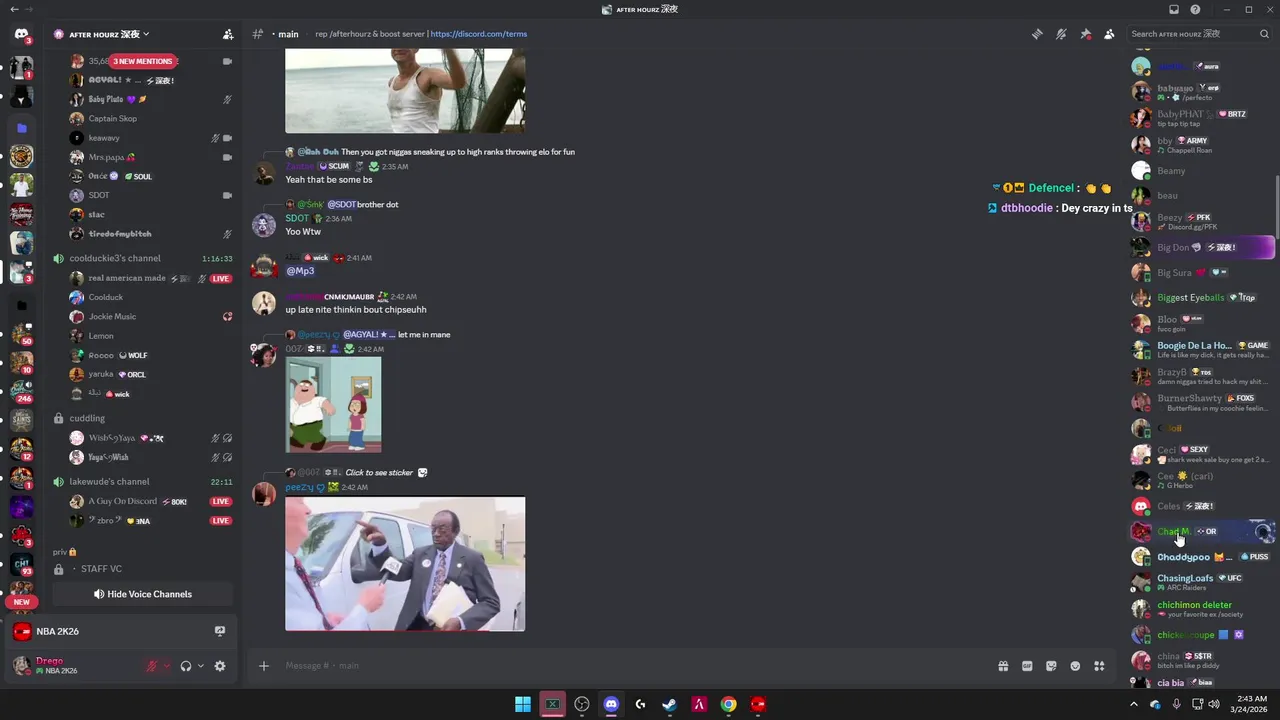Select Jockie Music in voice channel
Screen dimensions: 1280x720
pyautogui.click(x=150, y=316)
